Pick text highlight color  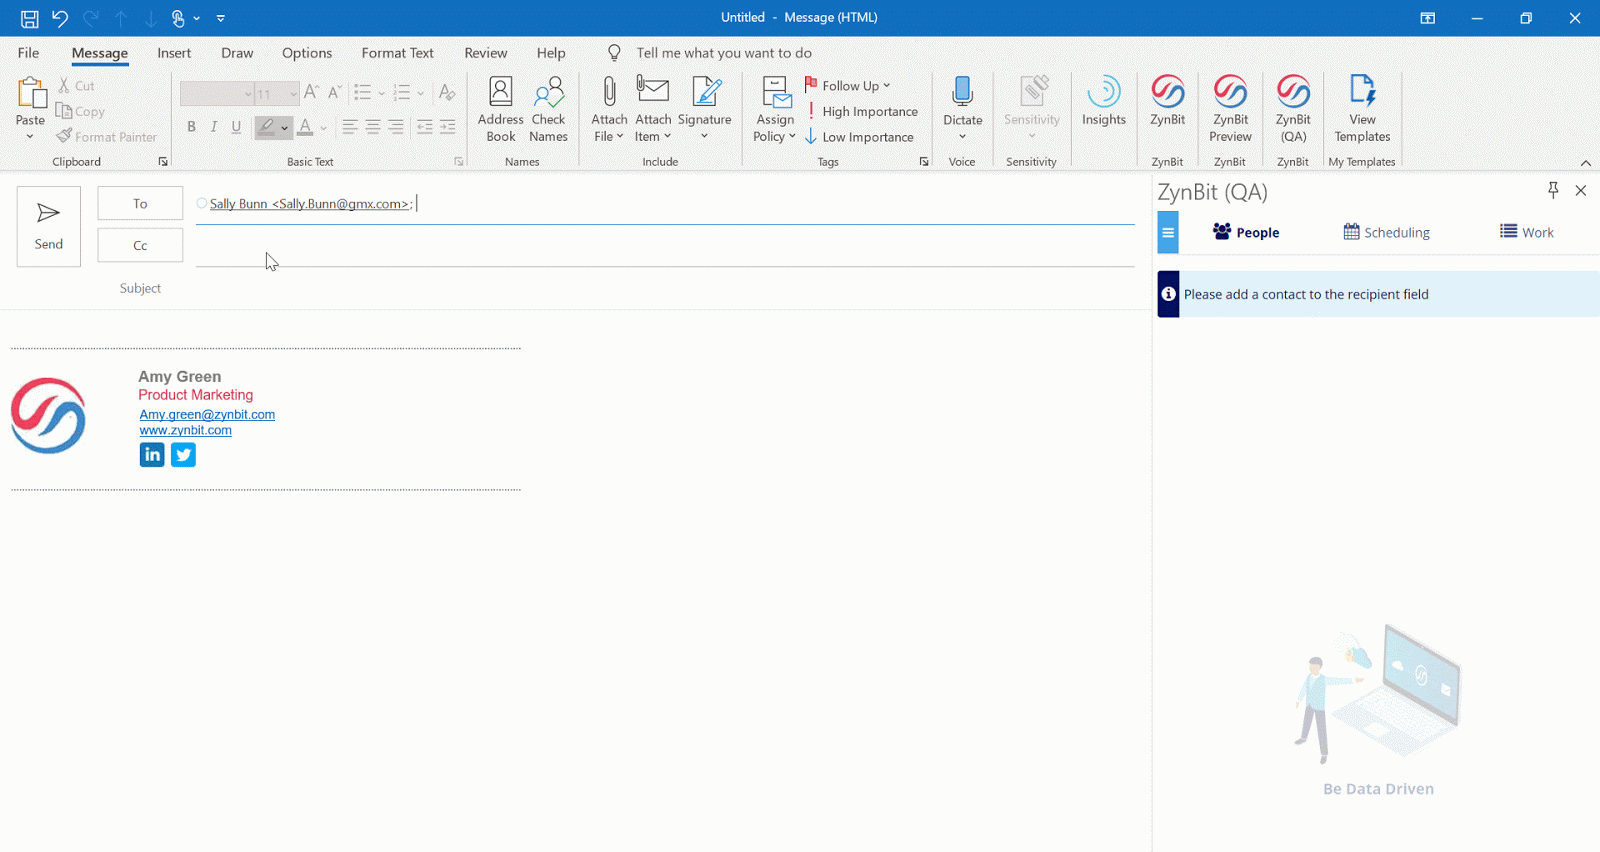tap(266, 127)
